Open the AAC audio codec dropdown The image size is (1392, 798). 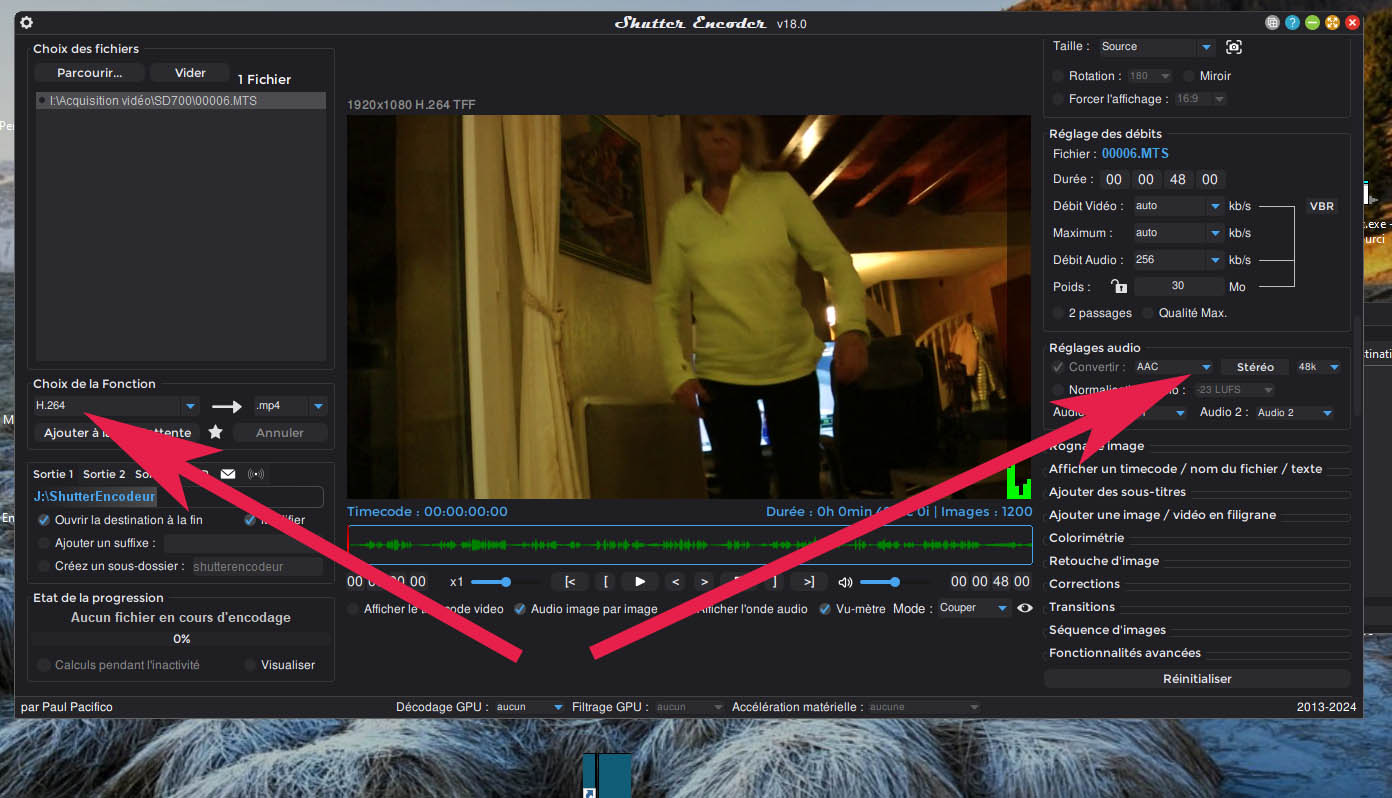(x=1174, y=367)
